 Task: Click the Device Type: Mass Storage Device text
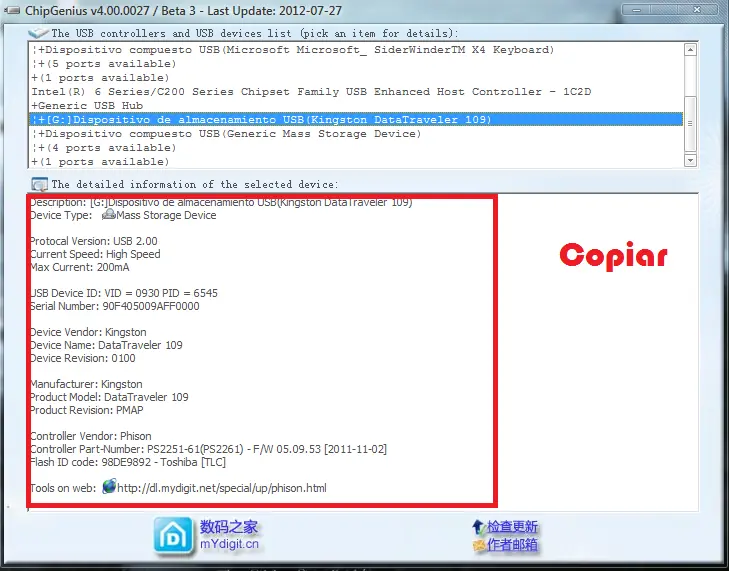pyautogui.click(x=123, y=215)
